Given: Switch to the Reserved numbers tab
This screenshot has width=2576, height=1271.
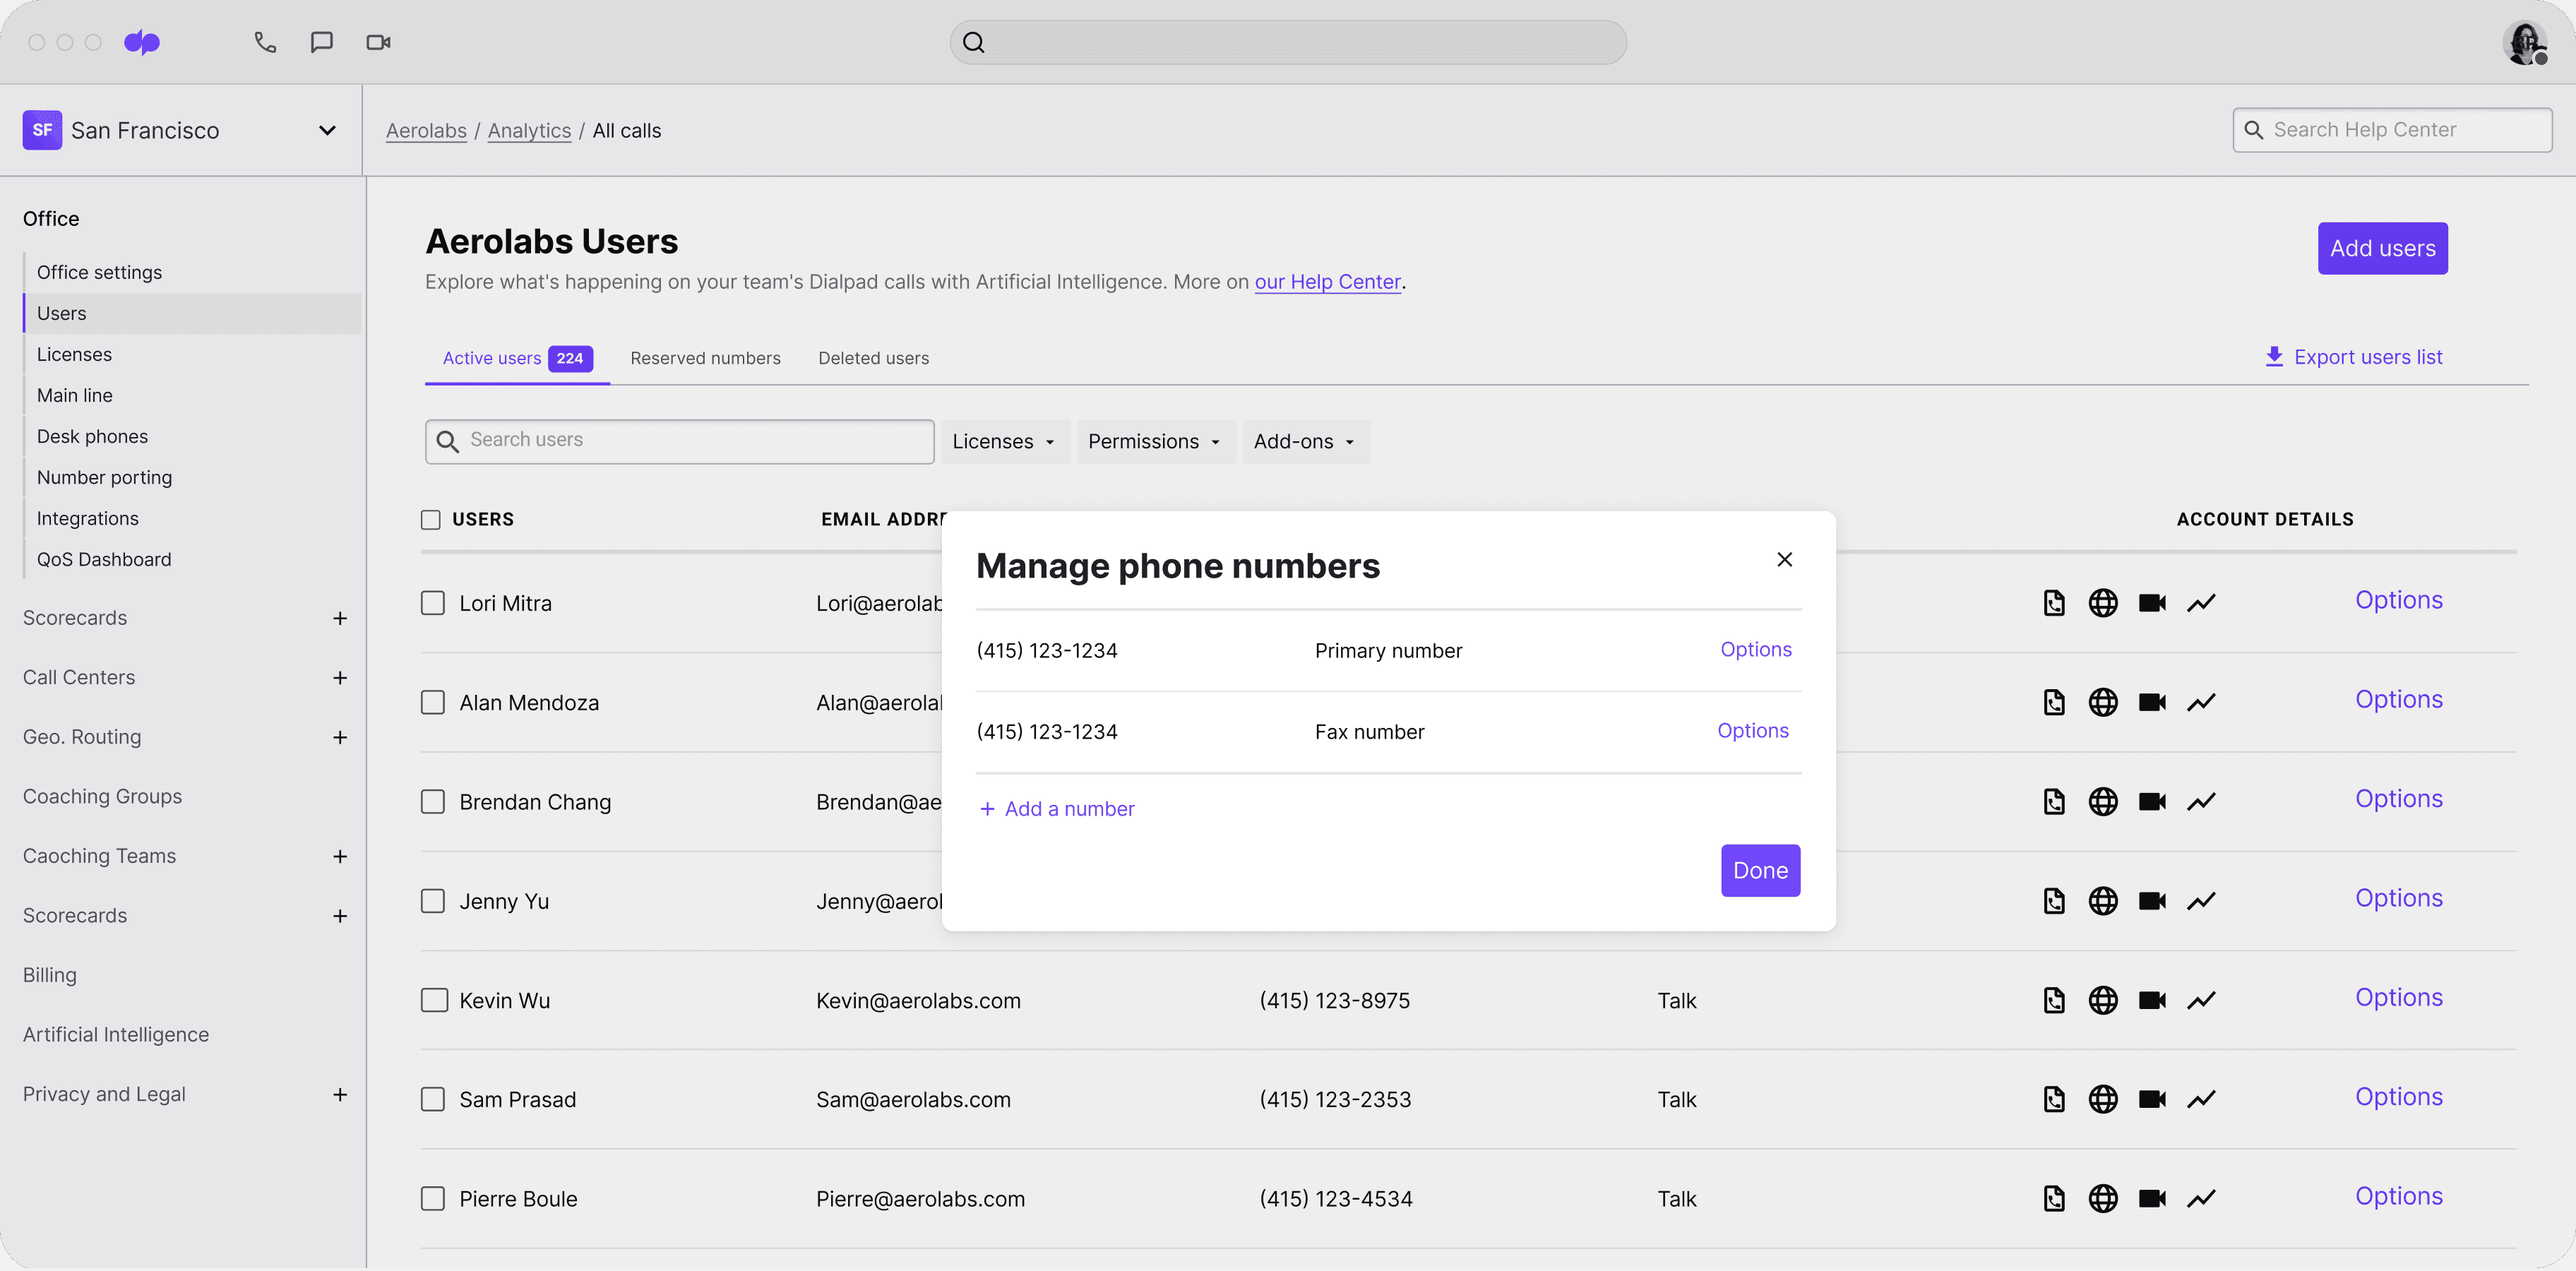Looking at the screenshot, I should [x=706, y=358].
